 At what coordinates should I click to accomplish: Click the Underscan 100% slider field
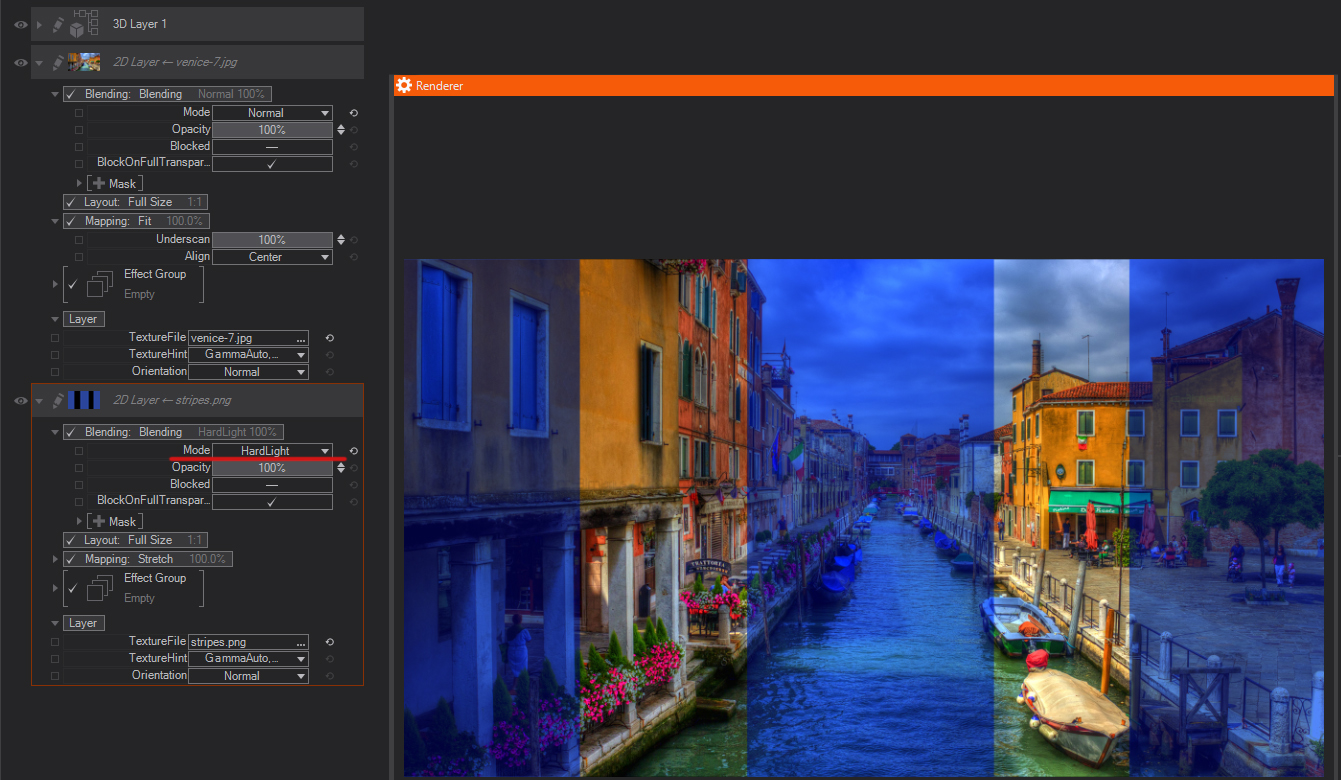tap(272, 240)
